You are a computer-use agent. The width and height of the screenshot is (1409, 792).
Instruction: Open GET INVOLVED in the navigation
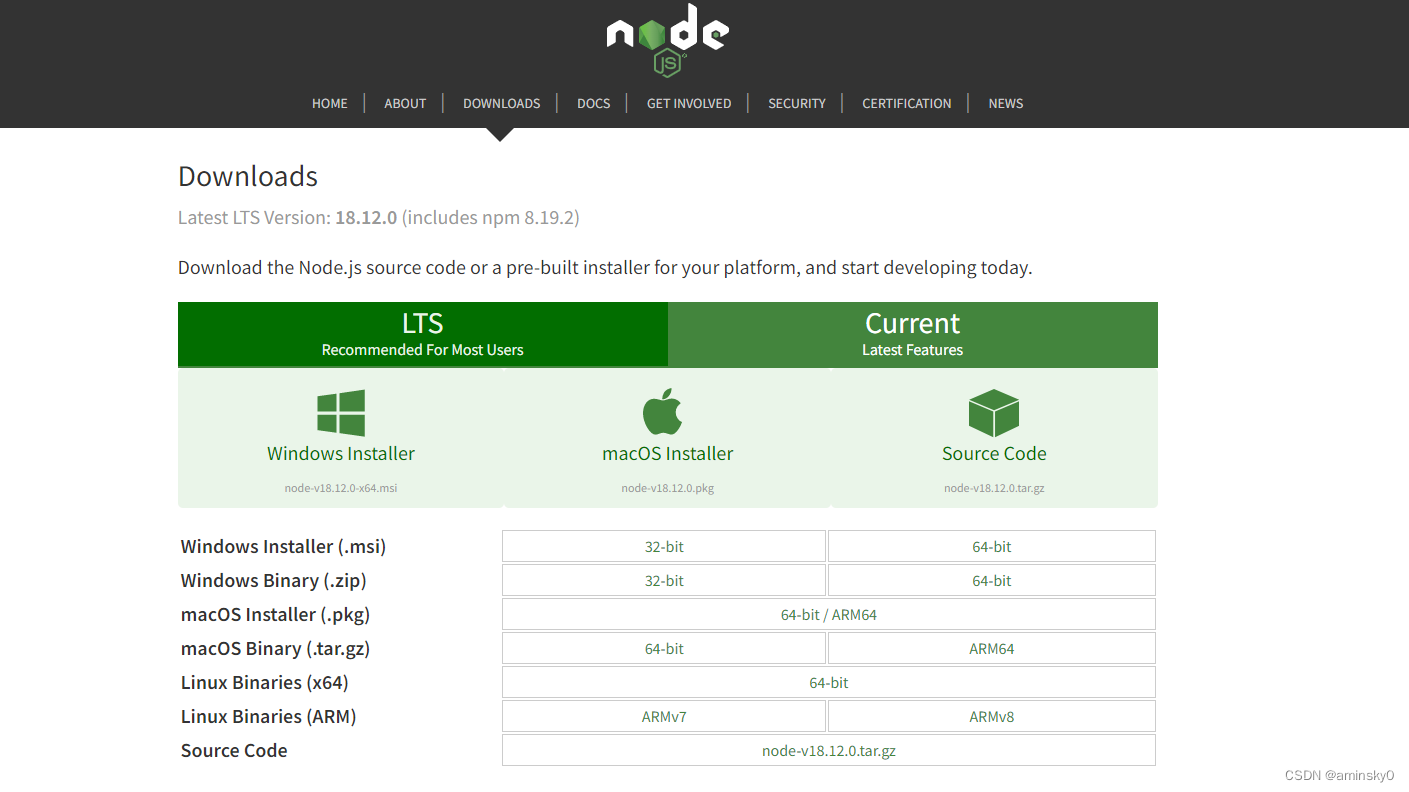pyautogui.click(x=689, y=103)
